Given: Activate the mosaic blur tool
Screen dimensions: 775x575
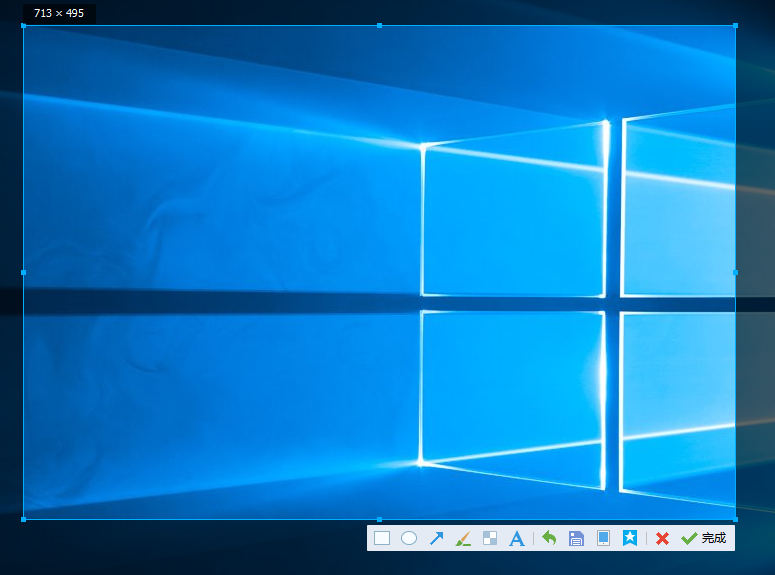Looking at the screenshot, I should click(x=490, y=538).
